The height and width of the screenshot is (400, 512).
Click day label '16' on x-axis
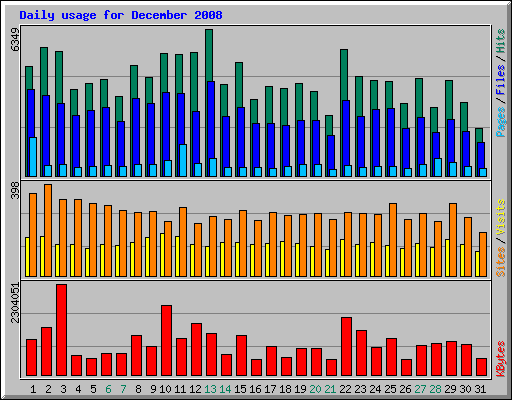click(x=255, y=389)
